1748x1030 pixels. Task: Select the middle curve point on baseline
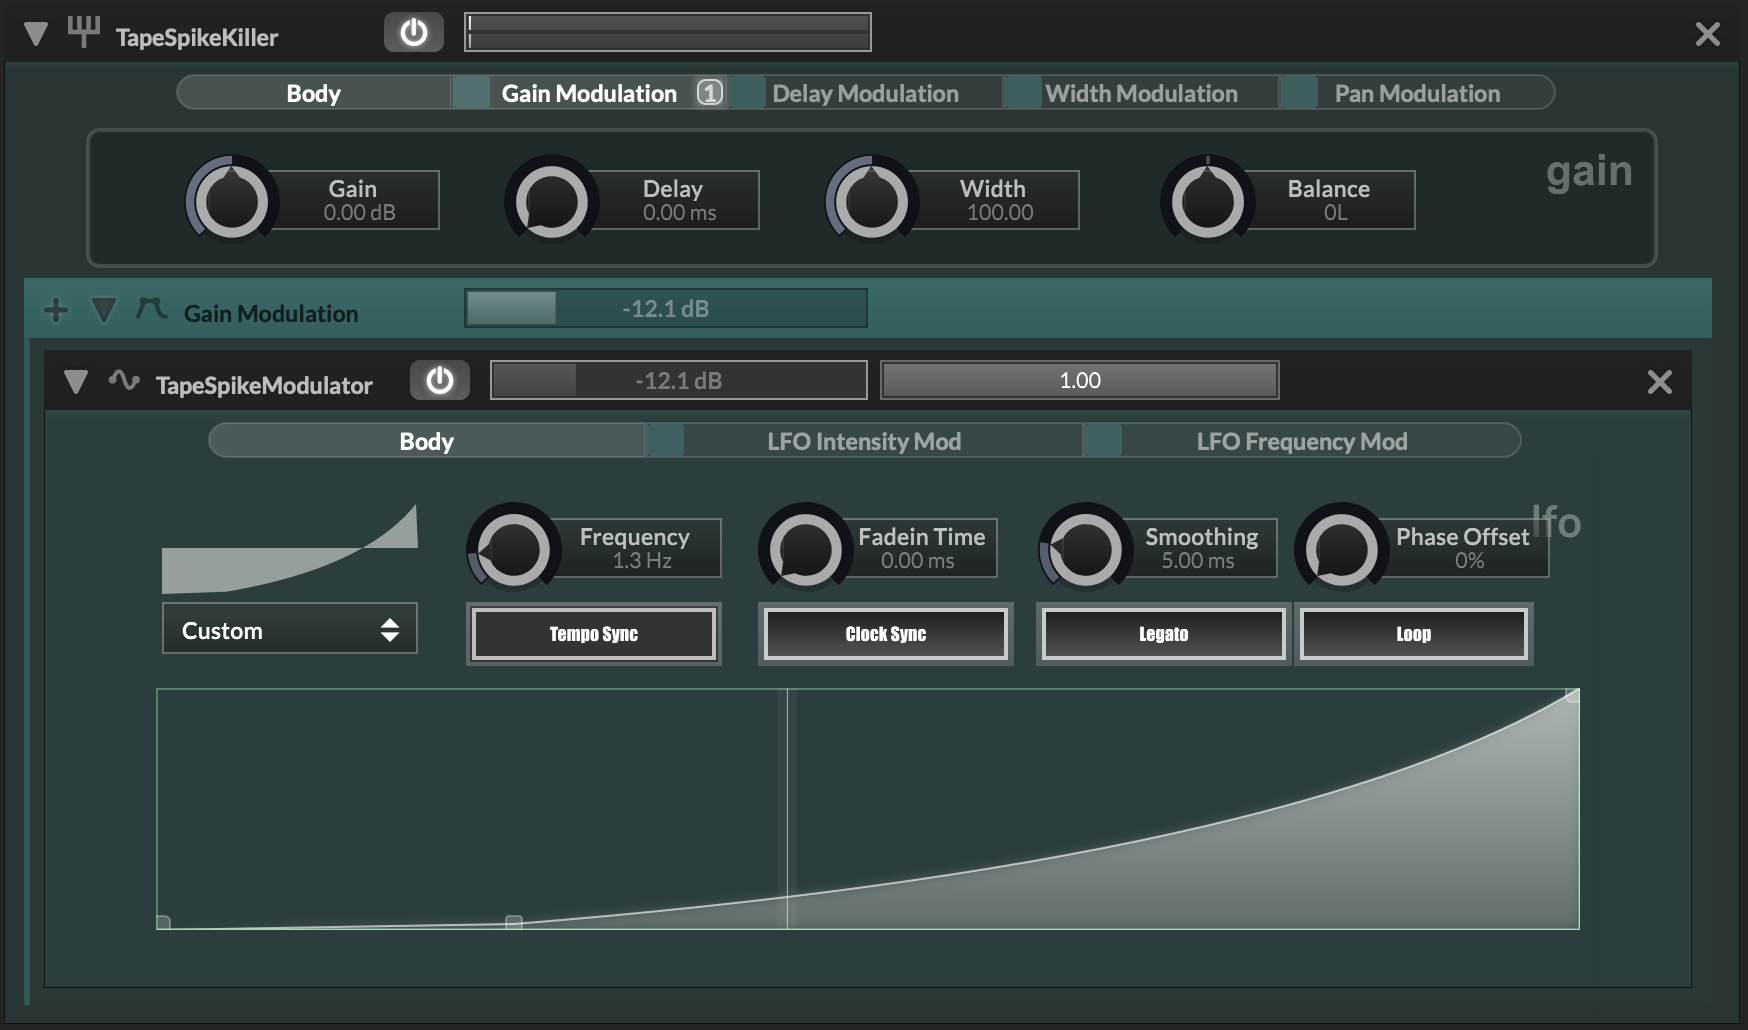(x=514, y=923)
